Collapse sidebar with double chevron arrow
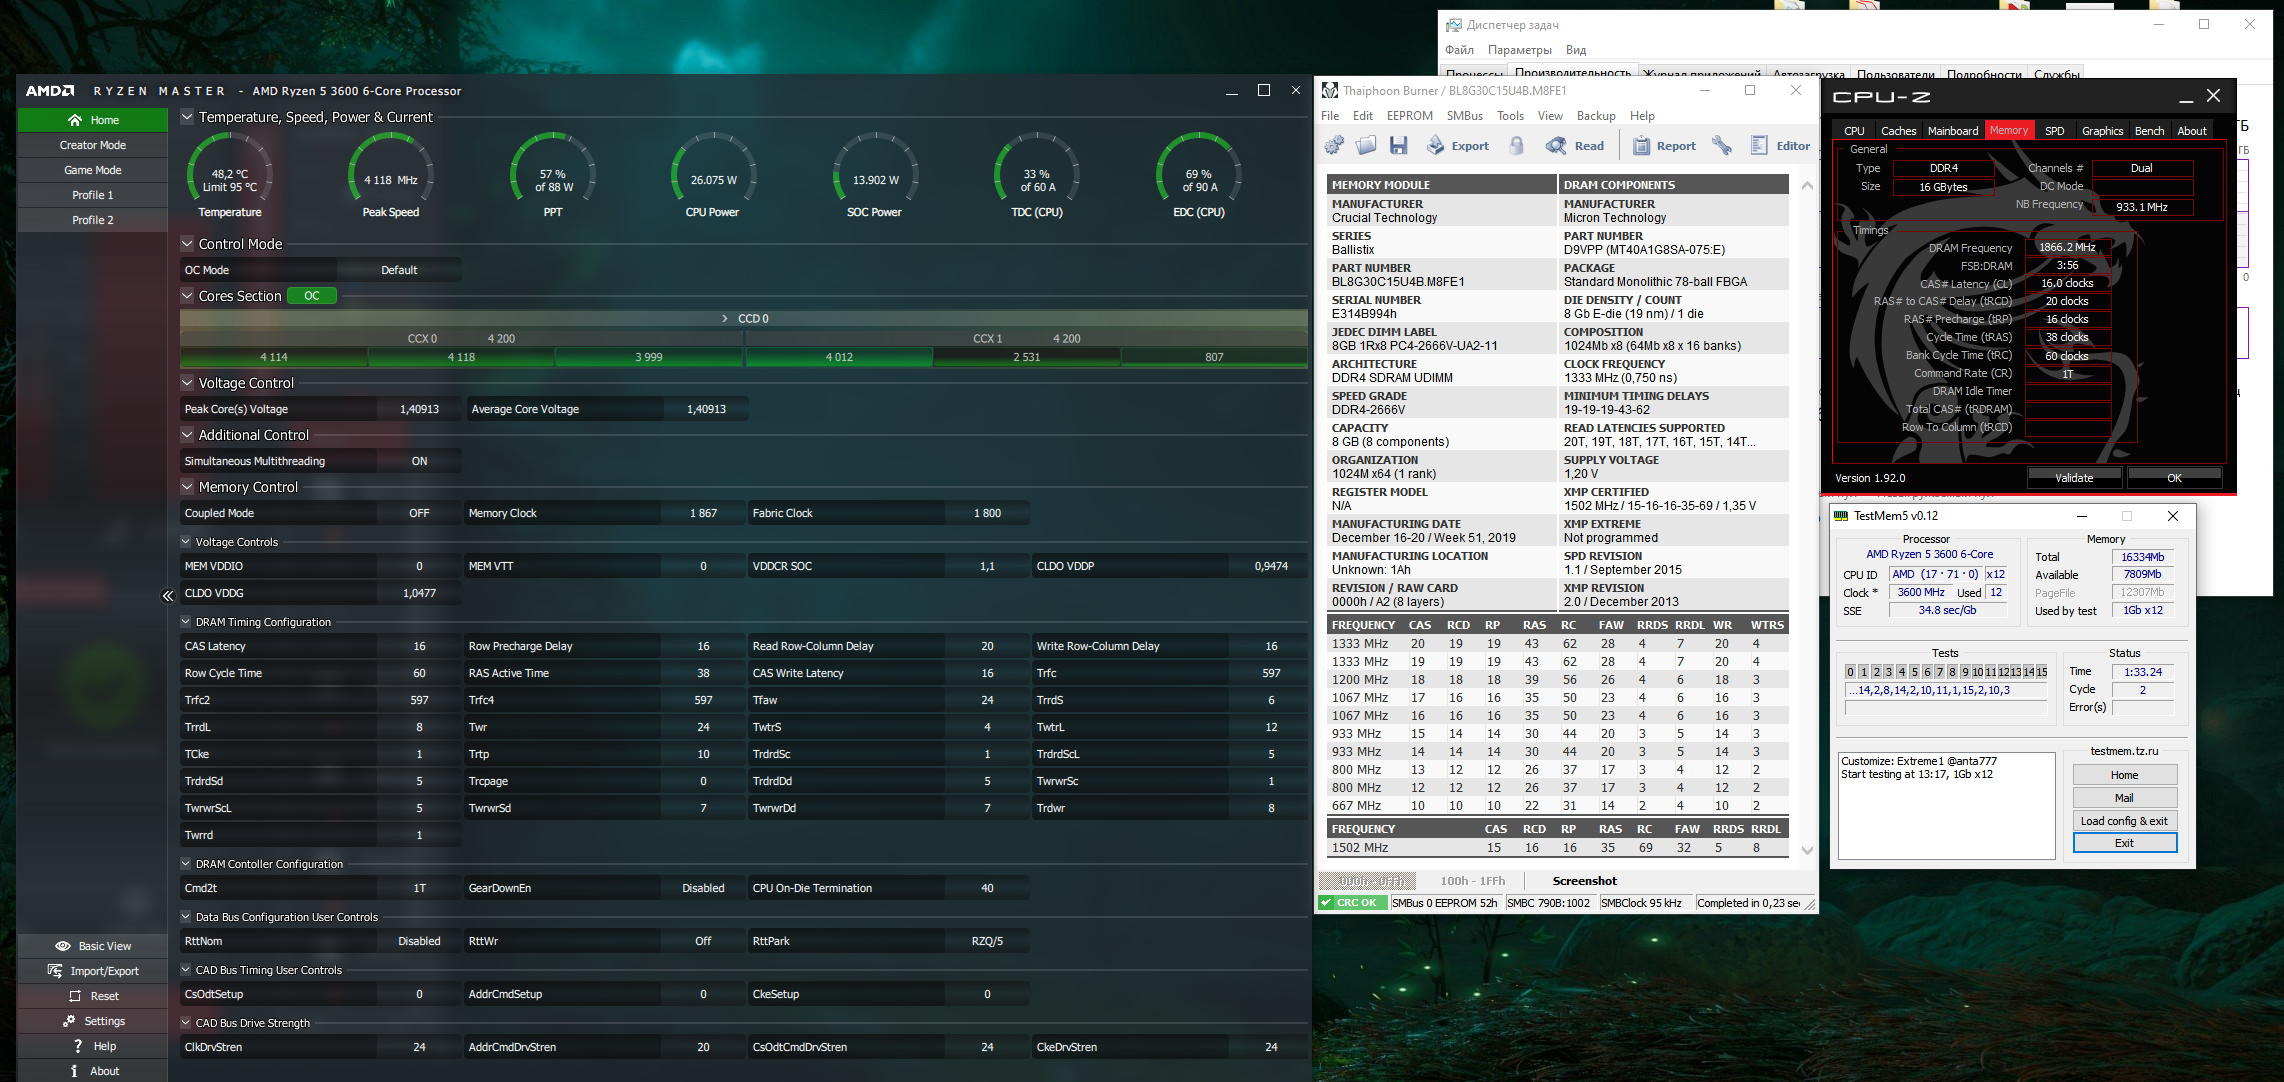 pos(168,595)
